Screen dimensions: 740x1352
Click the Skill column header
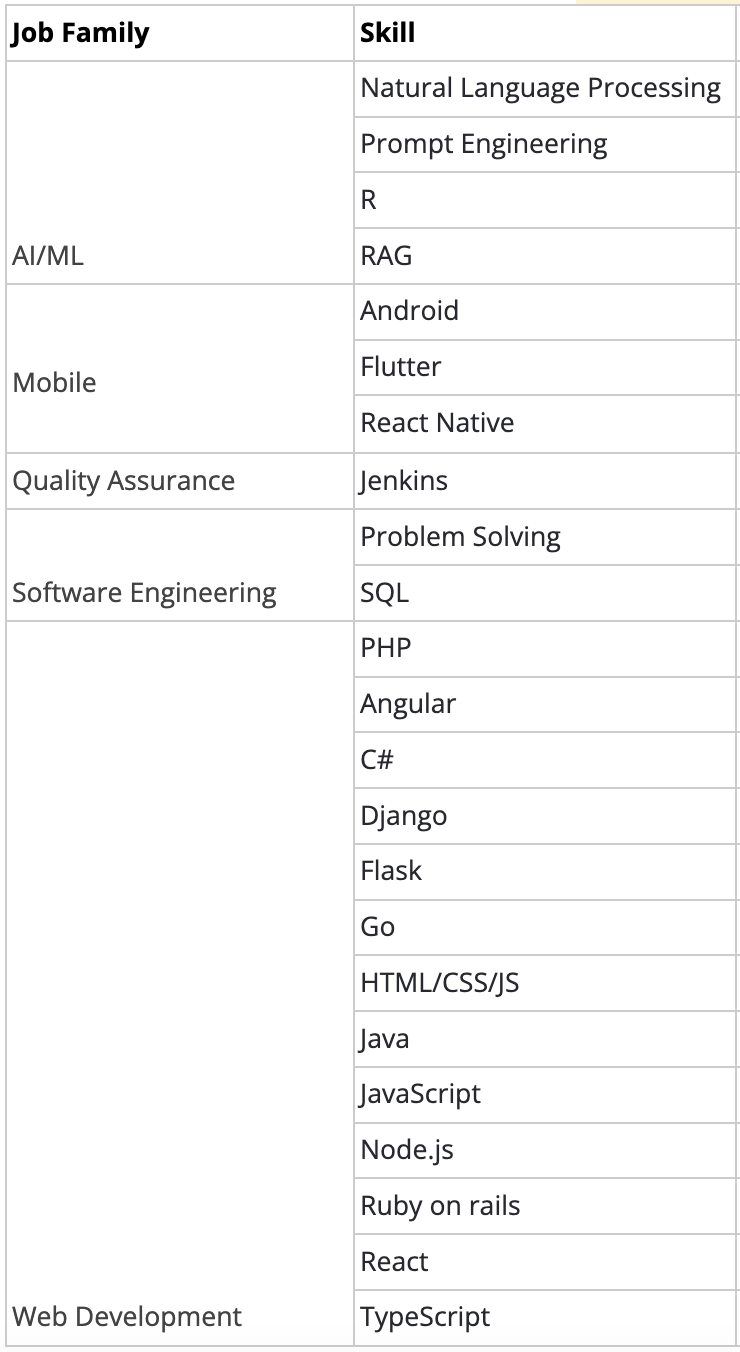[388, 33]
